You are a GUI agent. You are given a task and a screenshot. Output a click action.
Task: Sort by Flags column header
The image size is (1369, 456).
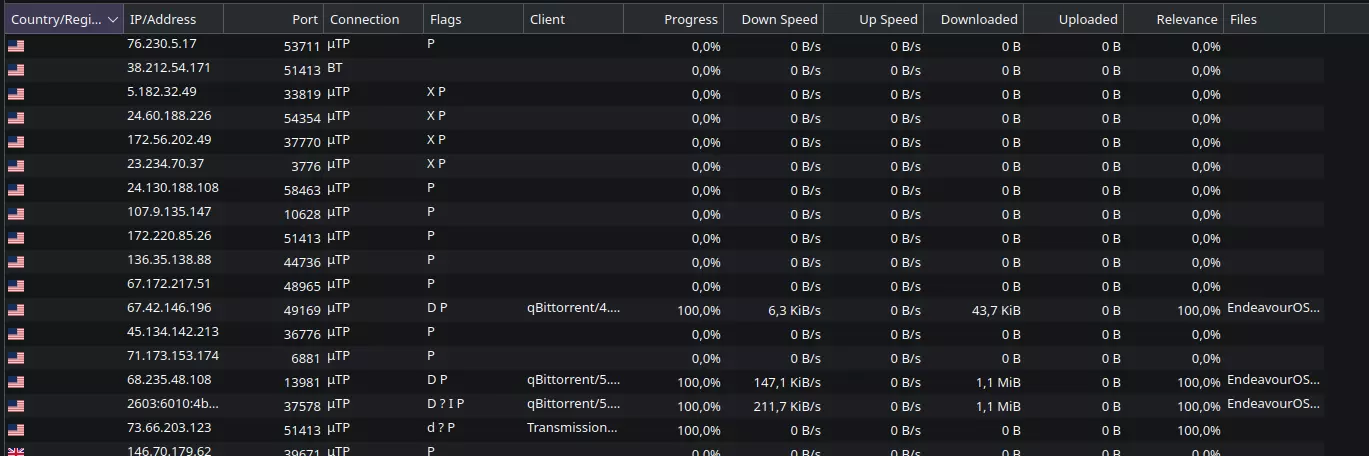(474, 19)
